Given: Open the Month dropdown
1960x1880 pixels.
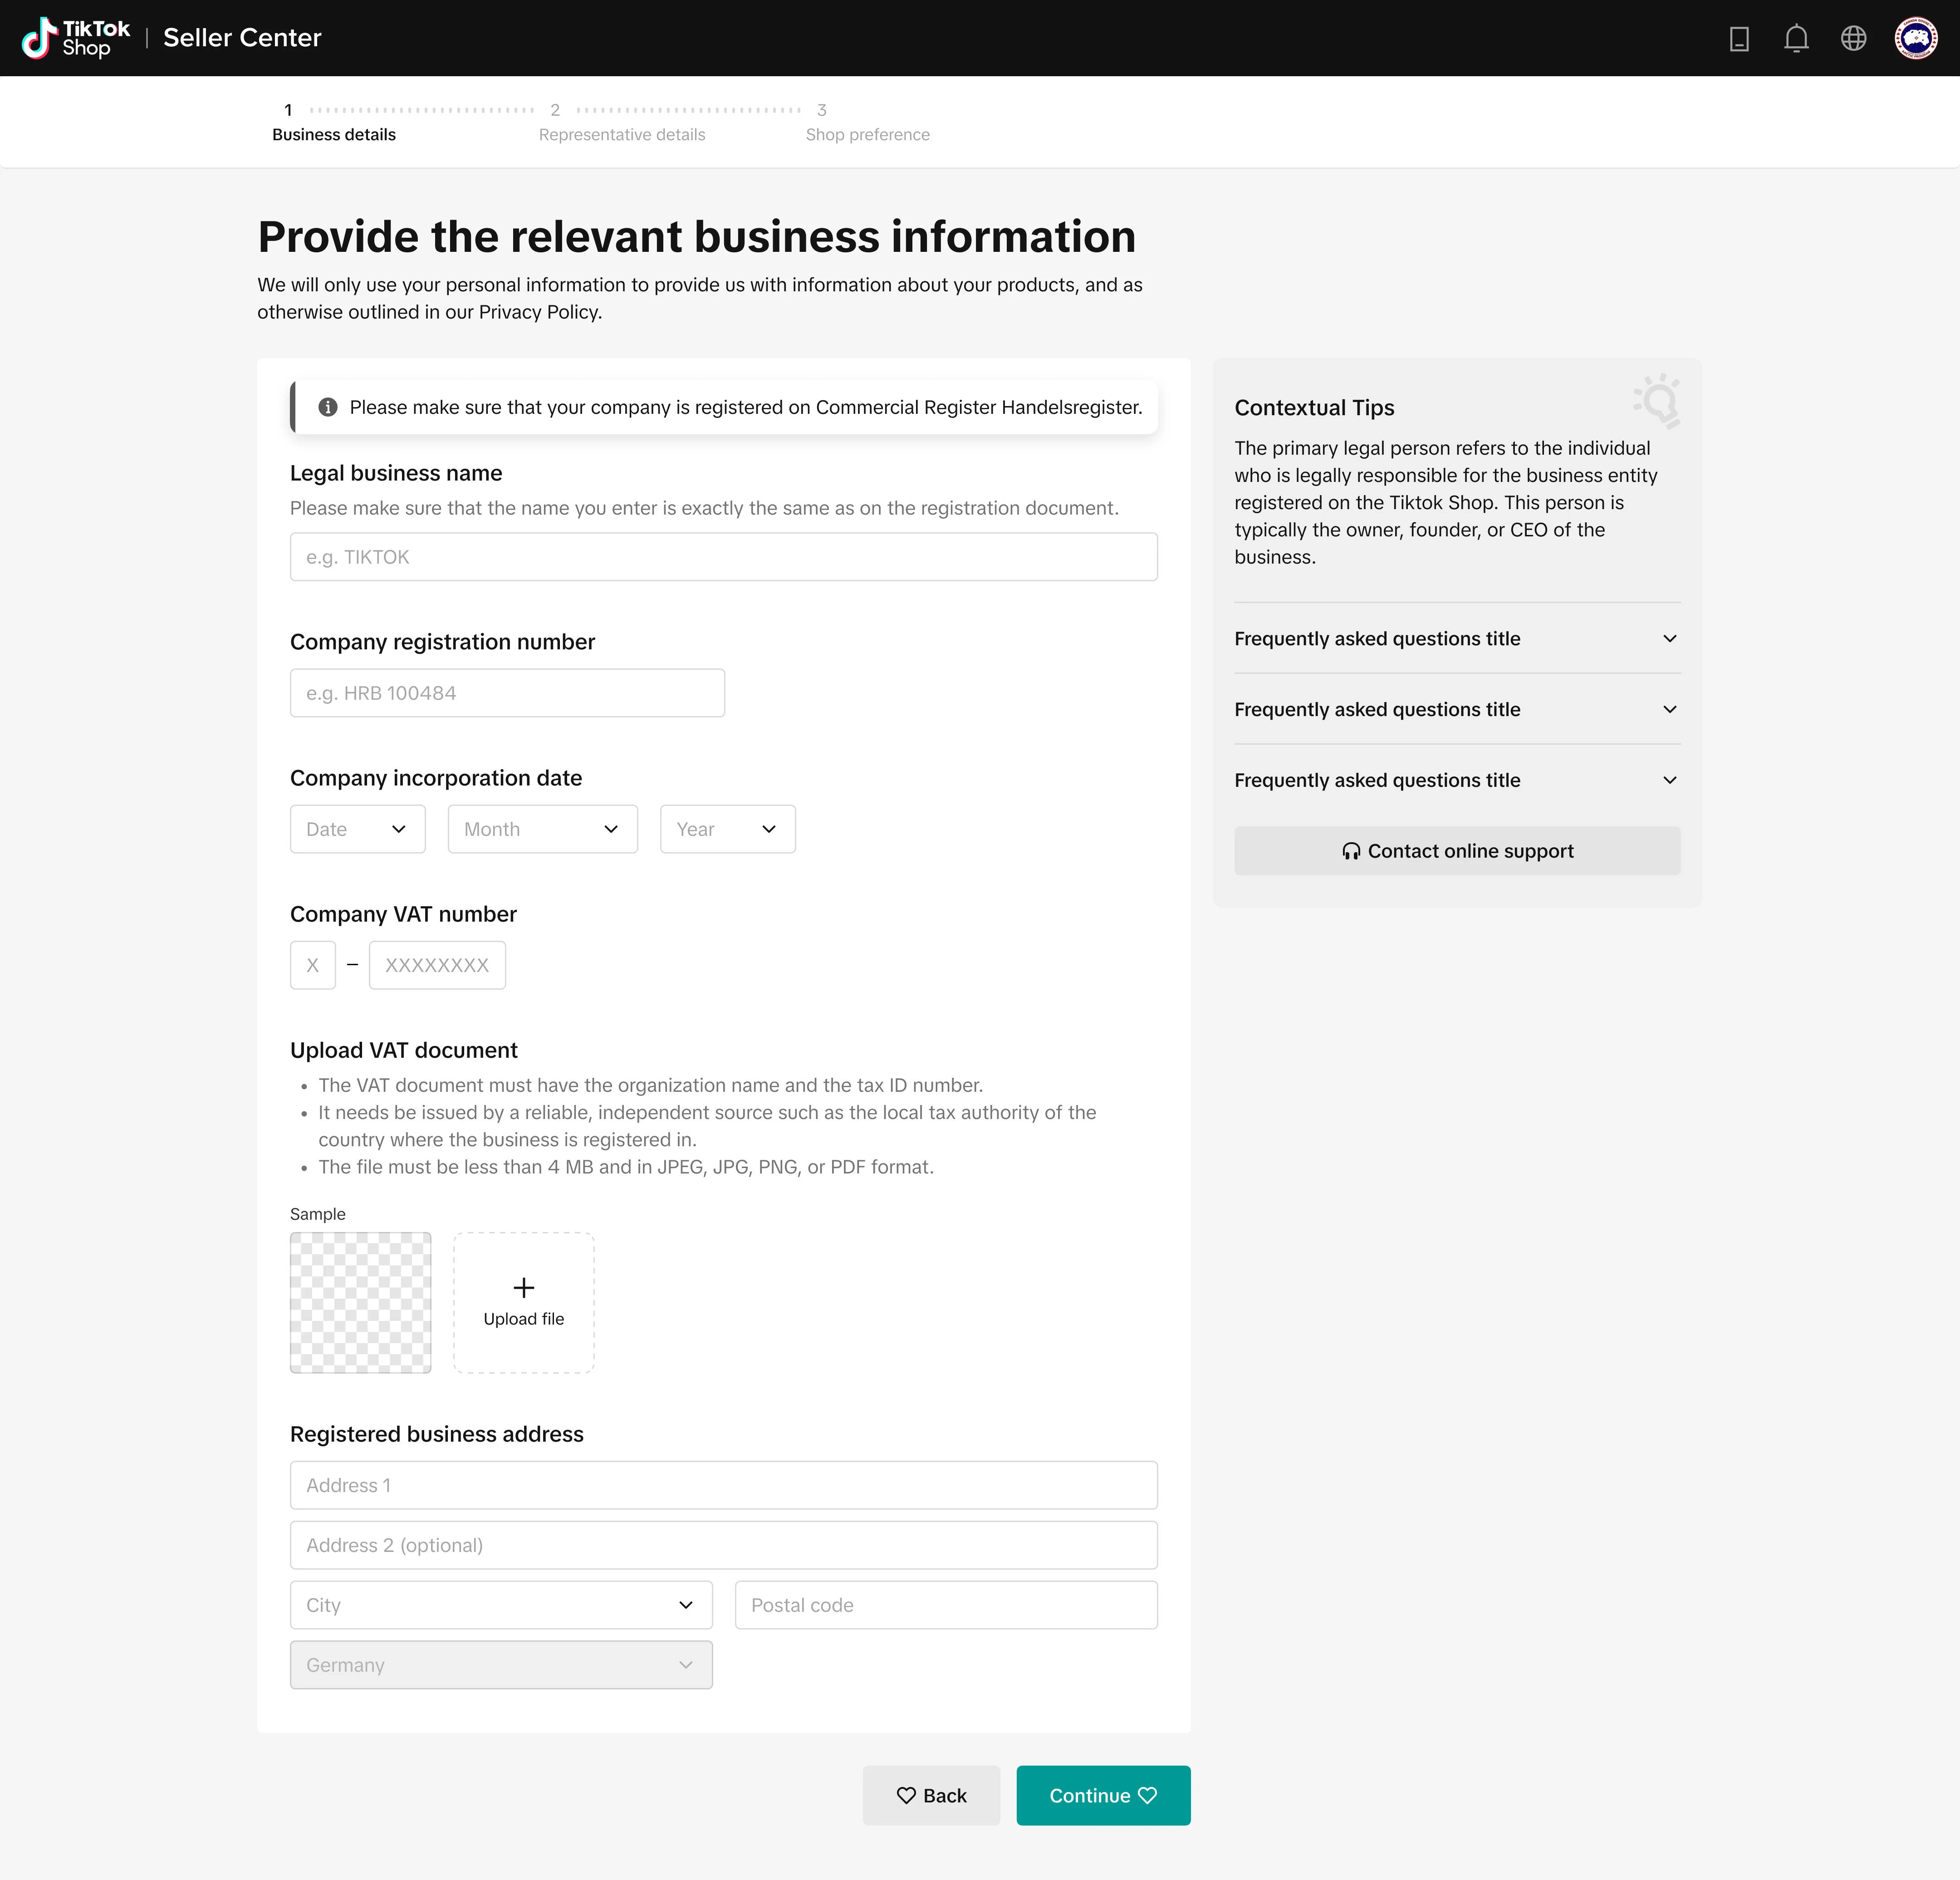Looking at the screenshot, I should (x=542, y=829).
